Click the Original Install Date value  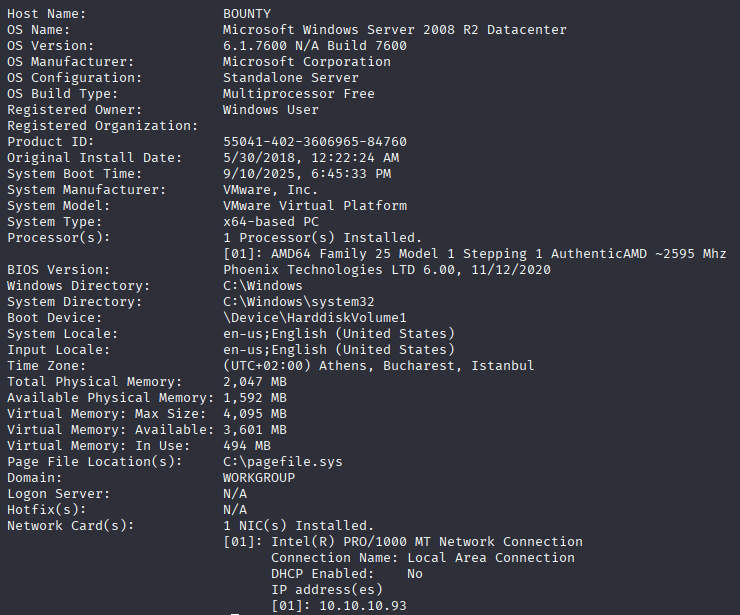[311, 158]
